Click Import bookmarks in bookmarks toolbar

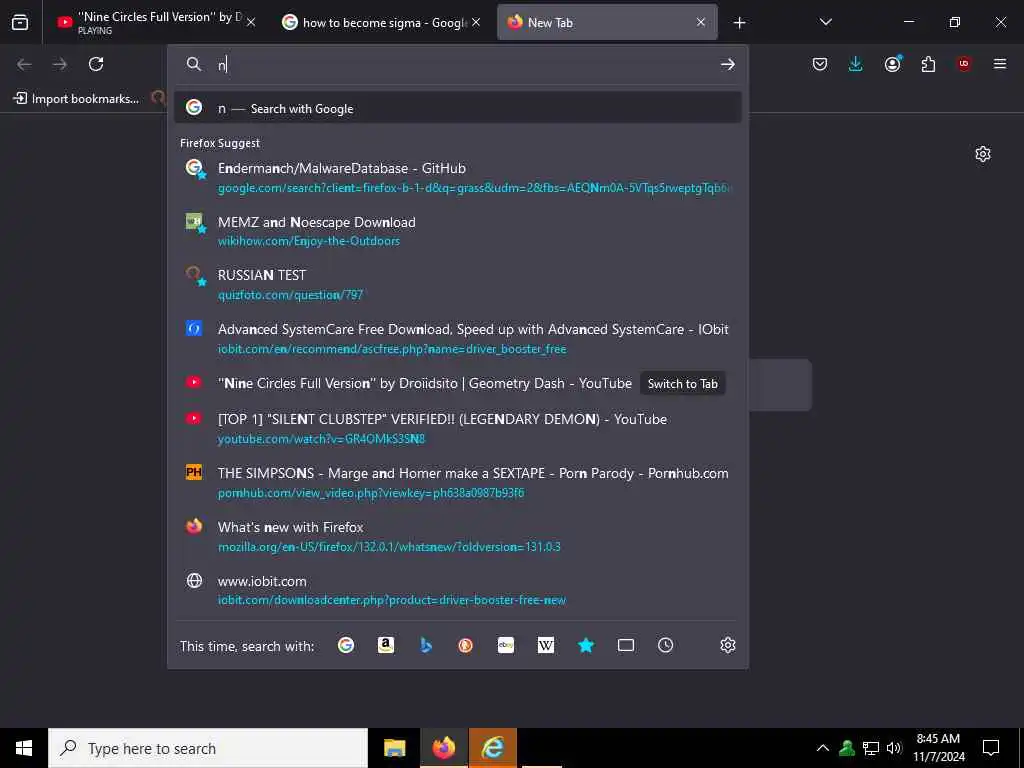(76, 99)
